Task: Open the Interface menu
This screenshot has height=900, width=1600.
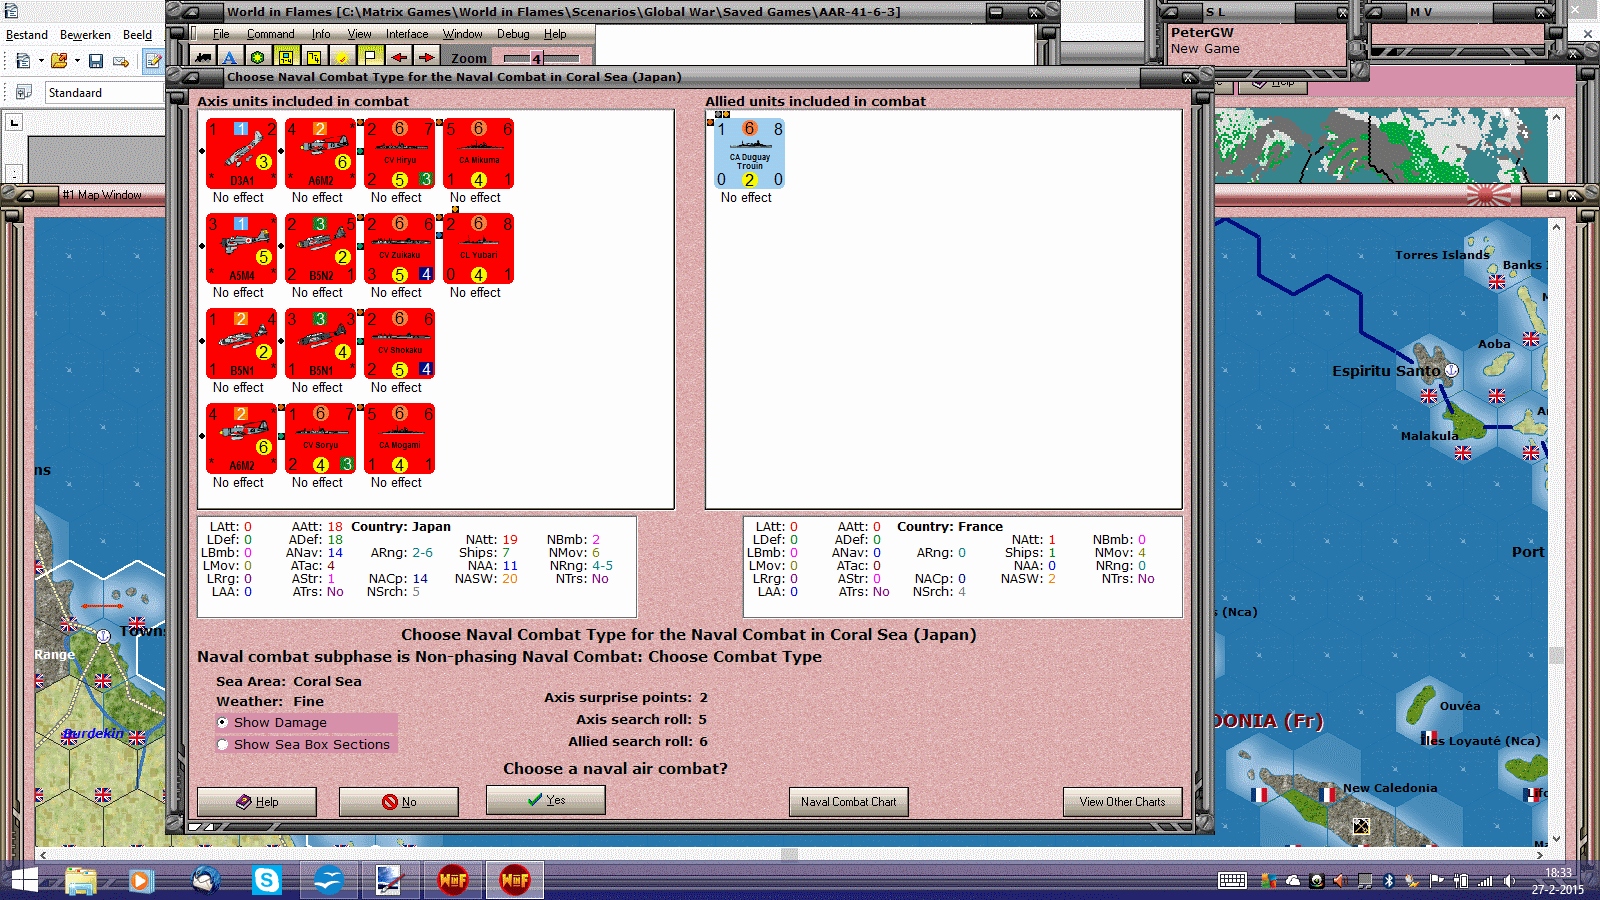Action: coord(407,34)
